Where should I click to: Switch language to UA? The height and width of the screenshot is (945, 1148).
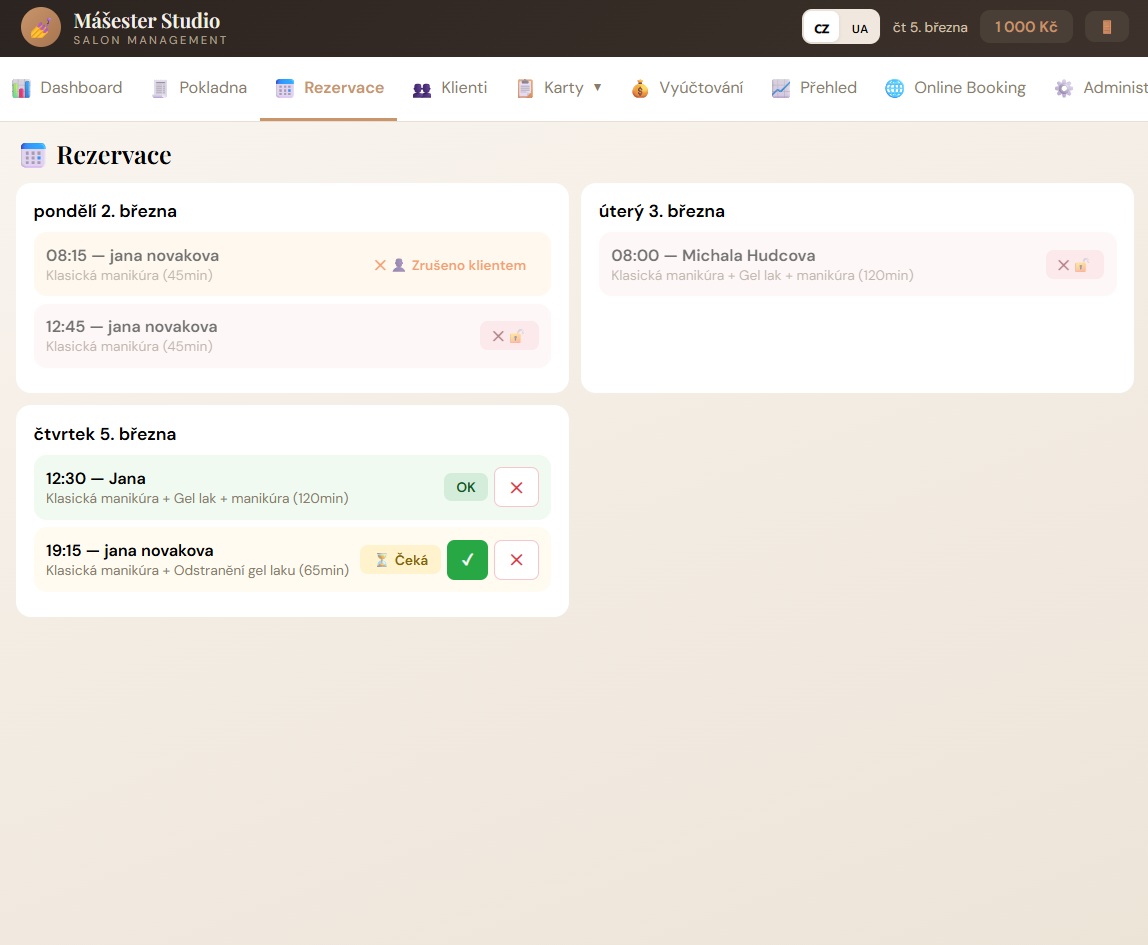(x=860, y=28)
